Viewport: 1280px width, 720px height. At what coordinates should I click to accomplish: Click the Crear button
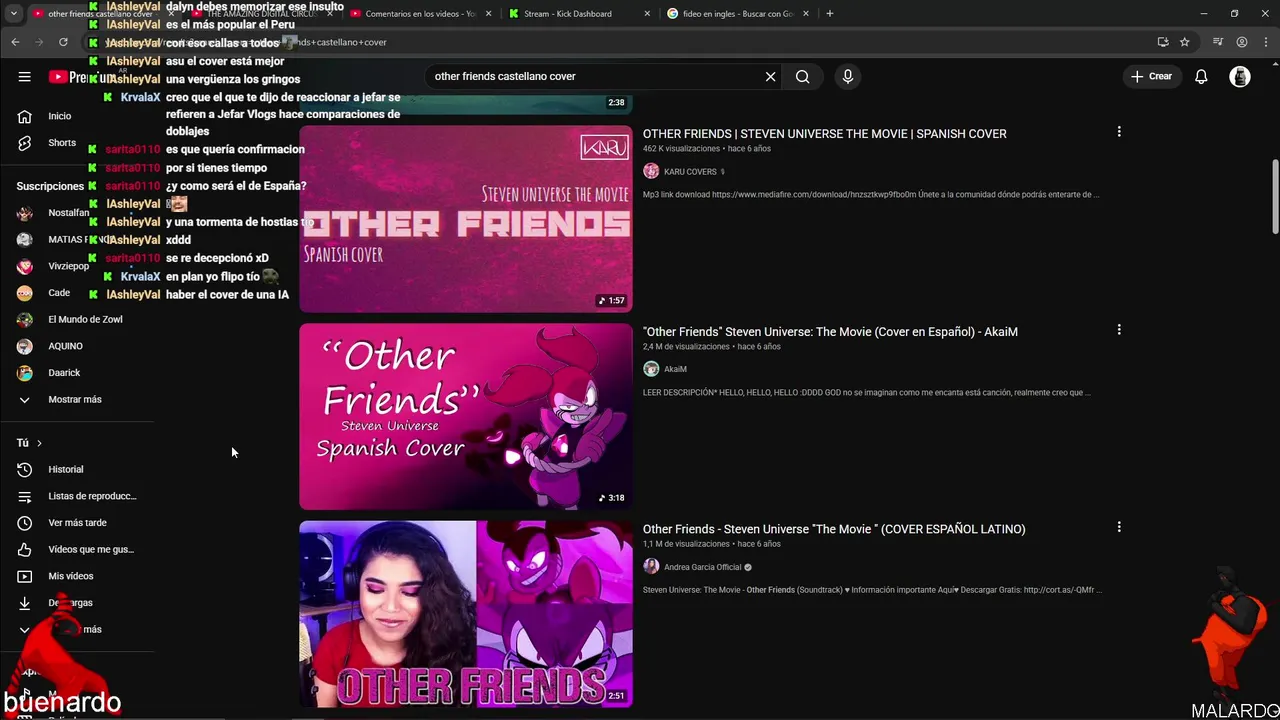point(1151,77)
